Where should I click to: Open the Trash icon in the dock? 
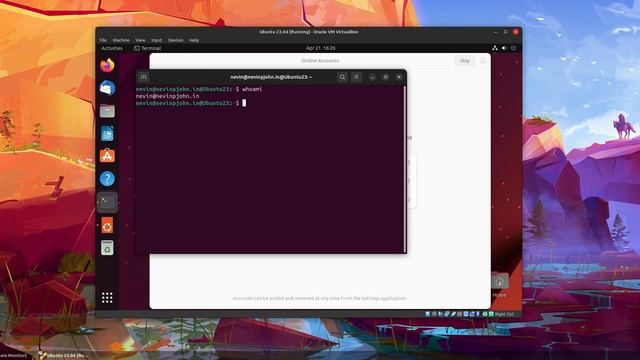(107, 248)
